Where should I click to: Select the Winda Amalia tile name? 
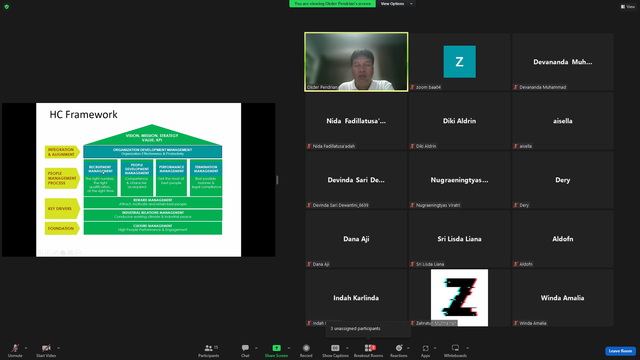point(562,298)
